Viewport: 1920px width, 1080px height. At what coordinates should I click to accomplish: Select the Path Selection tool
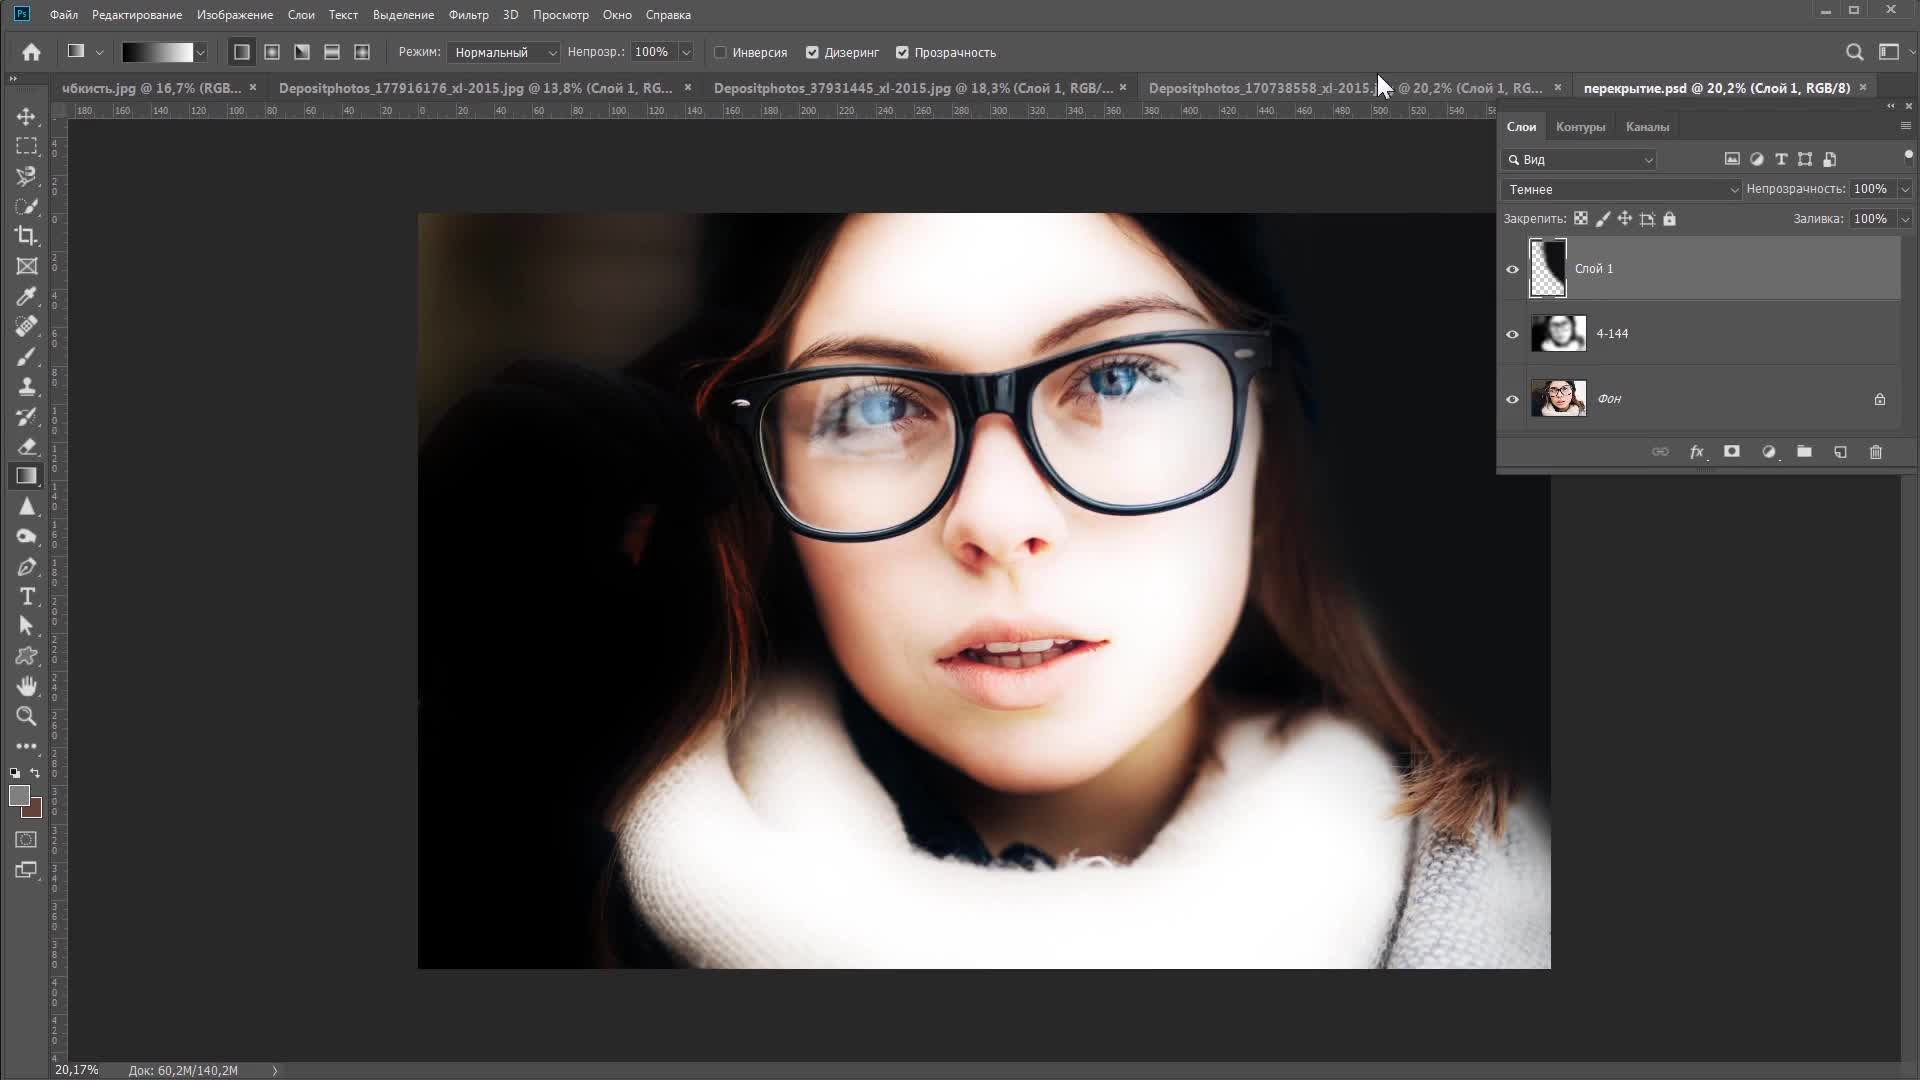(27, 626)
